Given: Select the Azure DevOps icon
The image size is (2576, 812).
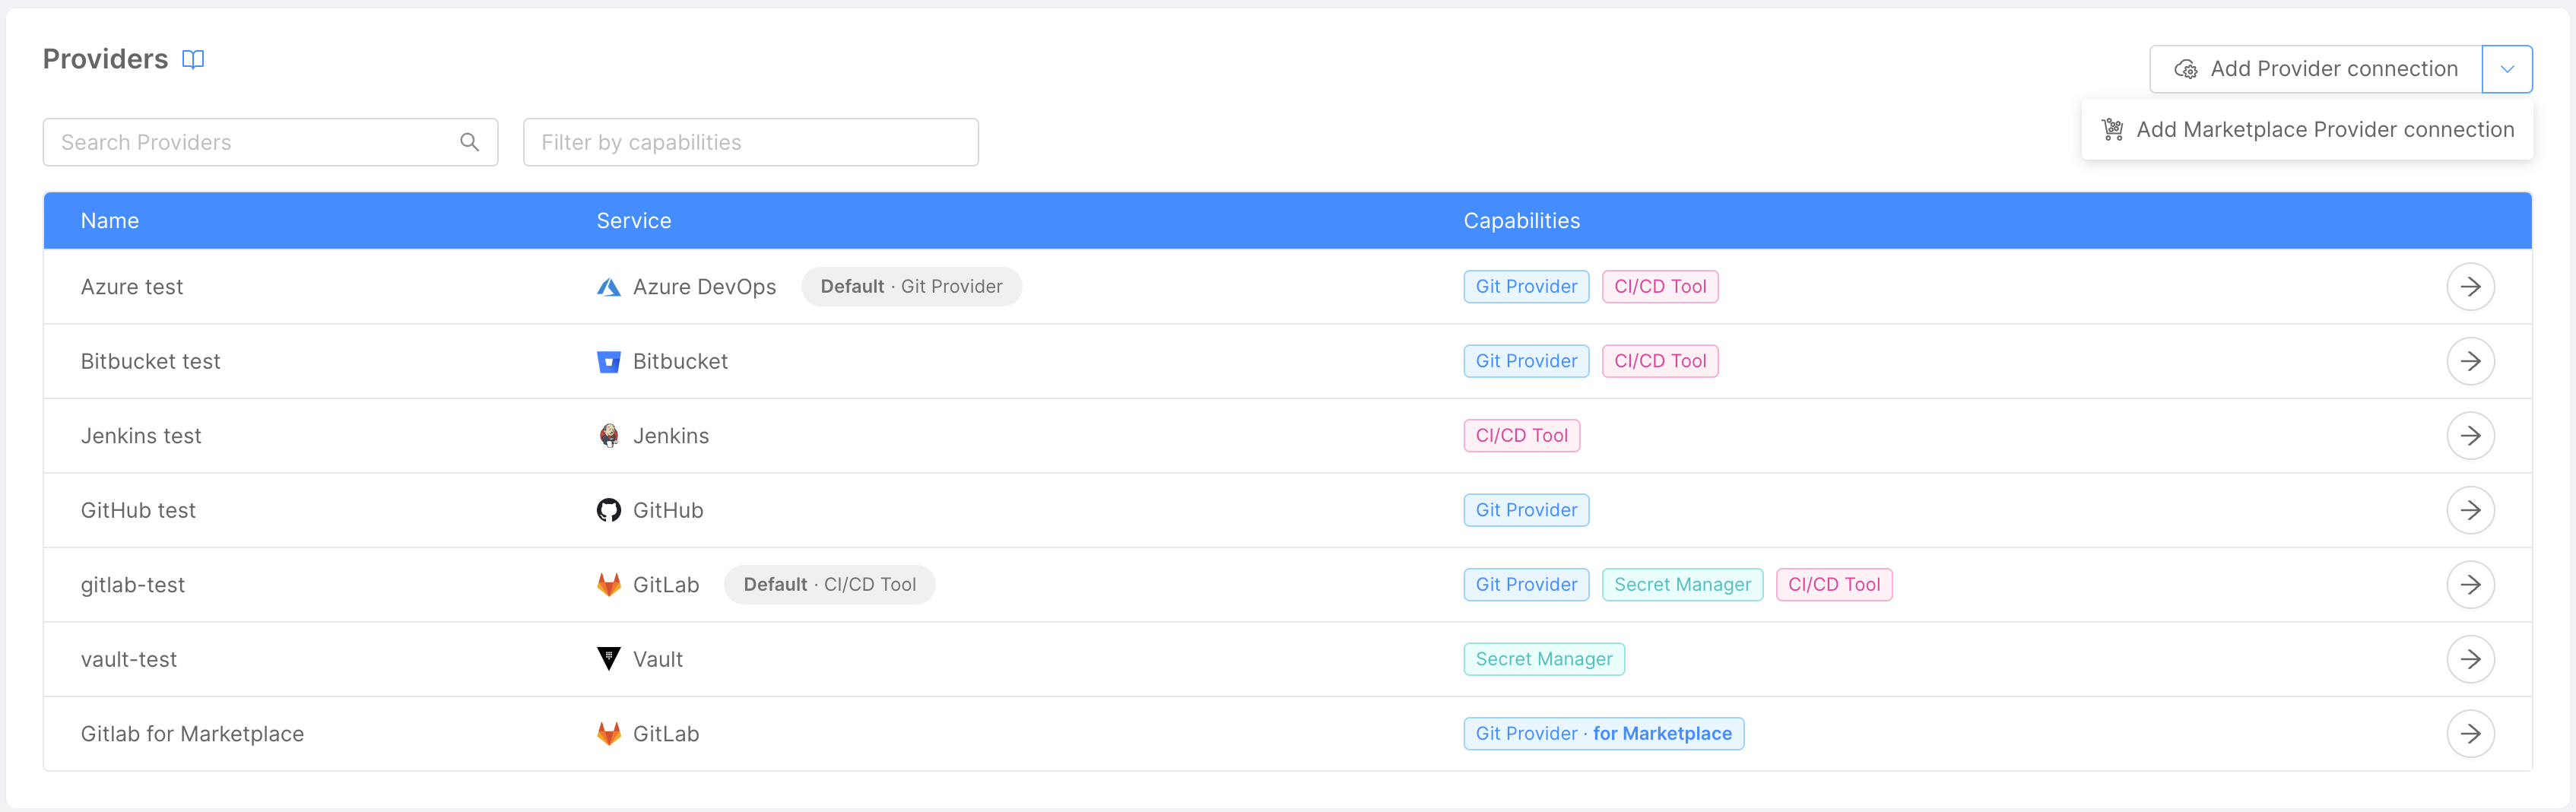Looking at the screenshot, I should click(x=608, y=286).
